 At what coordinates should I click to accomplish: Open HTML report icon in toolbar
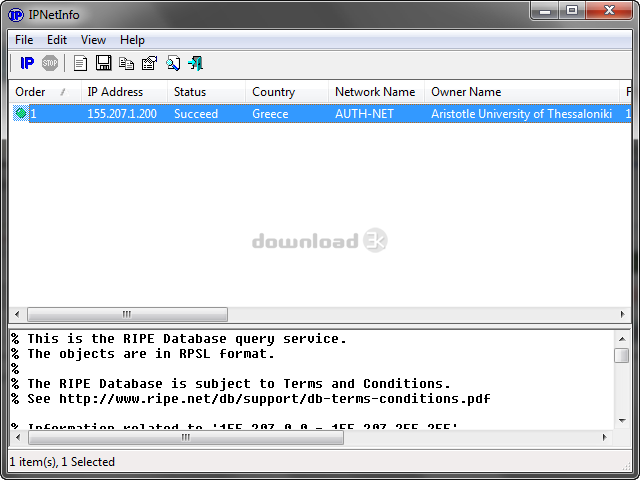[80, 63]
